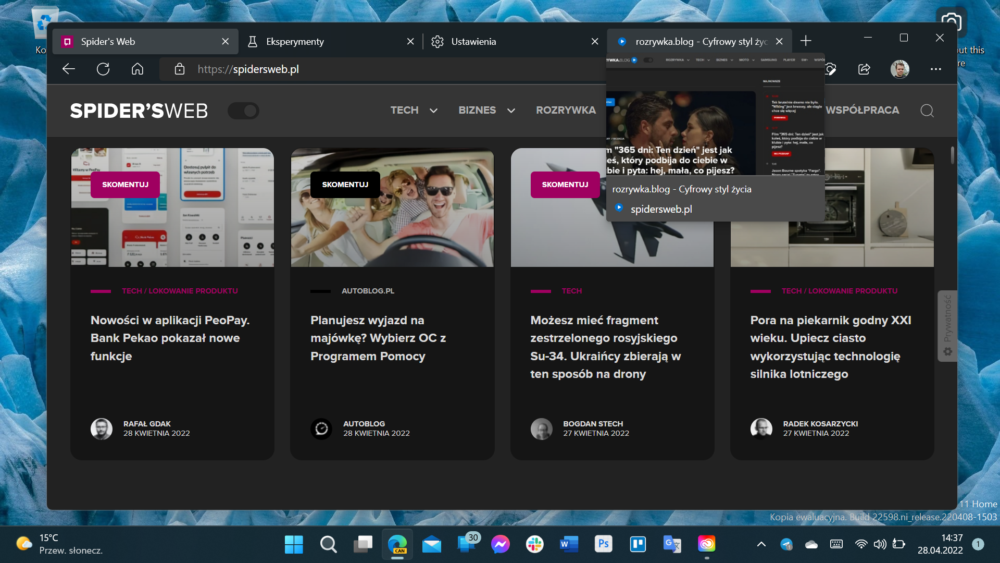Switch to the Eksperymenty tab
Screen dimensions: 1000x563
click(x=330, y=41)
